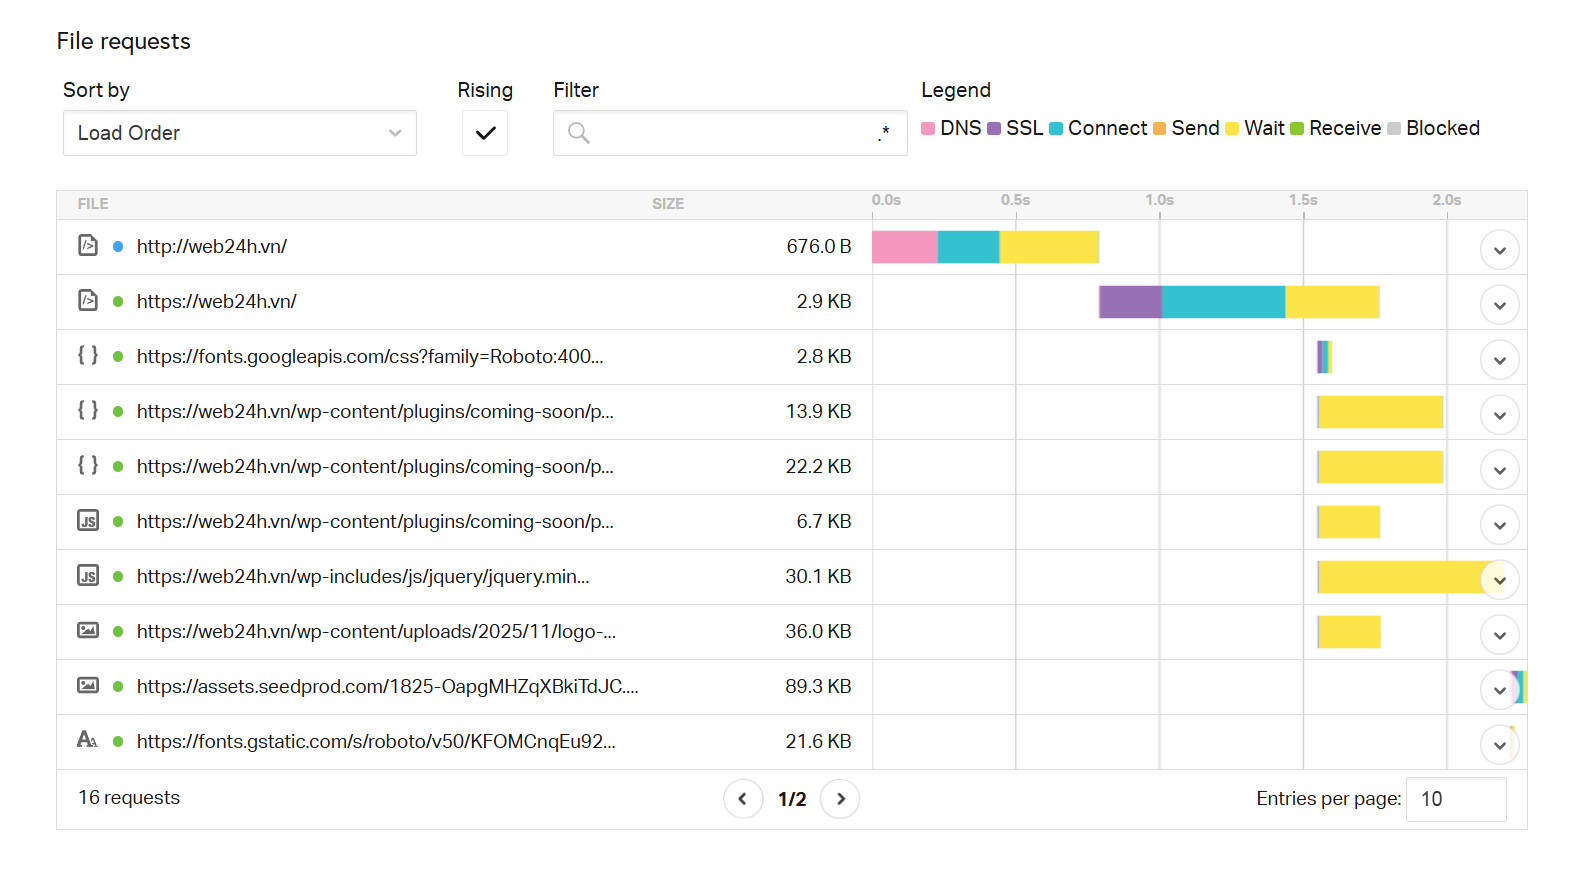Toggle the Rising sort order checkbox
Image resolution: width=1580 pixels, height=872 pixels.
tap(485, 133)
